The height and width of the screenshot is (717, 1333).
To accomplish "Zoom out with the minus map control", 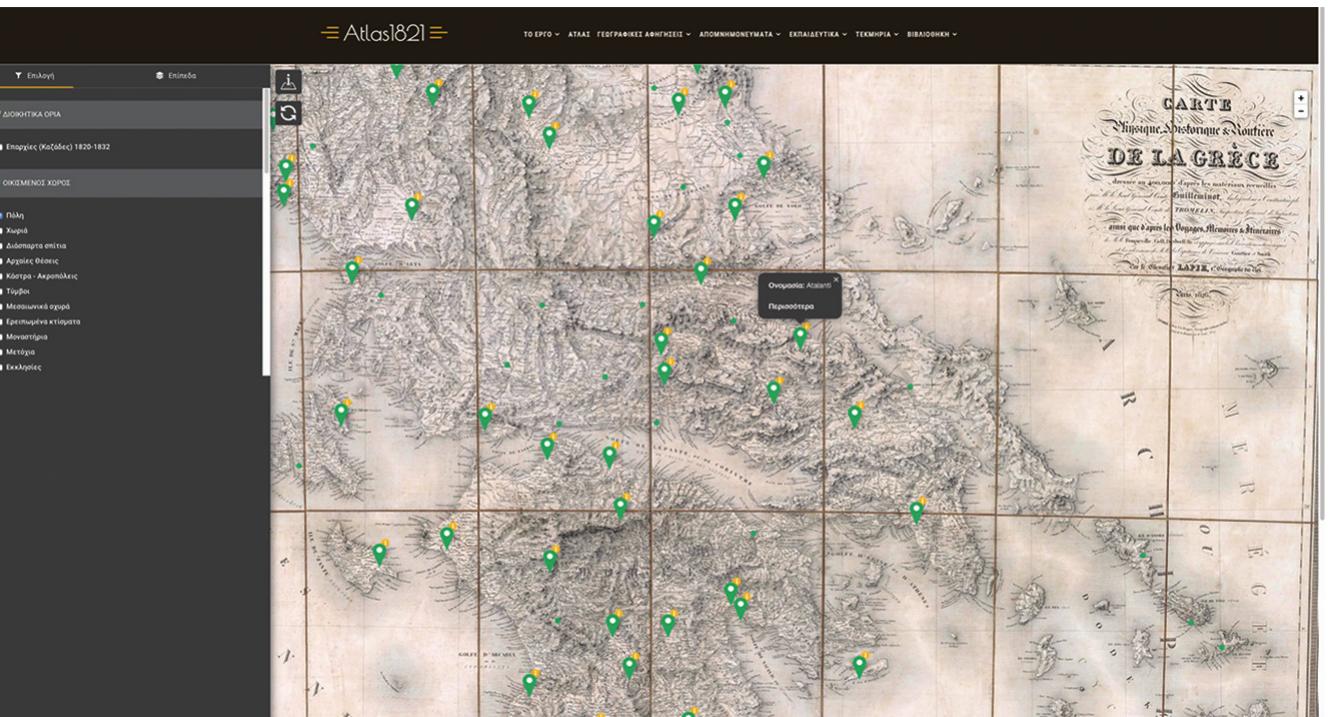I will pyautogui.click(x=1300, y=111).
